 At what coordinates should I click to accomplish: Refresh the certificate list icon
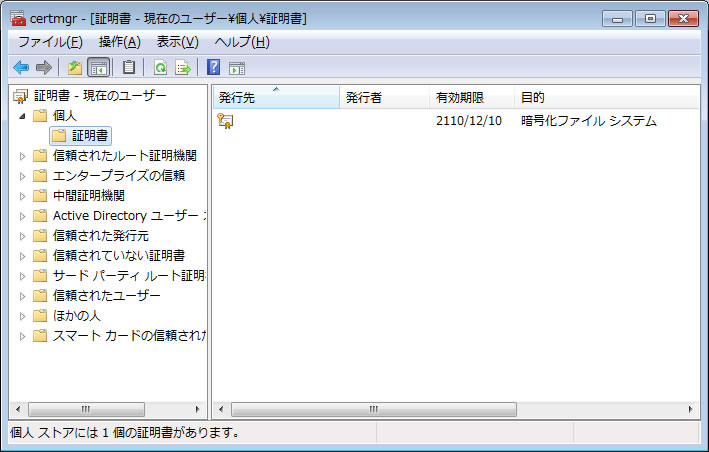pyautogui.click(x=161, y=68)
